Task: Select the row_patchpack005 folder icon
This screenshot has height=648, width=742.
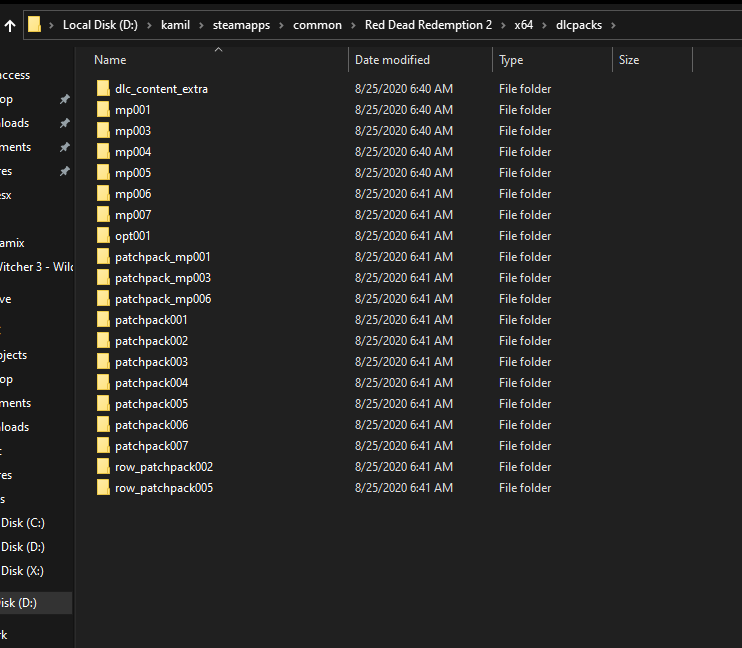Action: click(x=103, y=487)
